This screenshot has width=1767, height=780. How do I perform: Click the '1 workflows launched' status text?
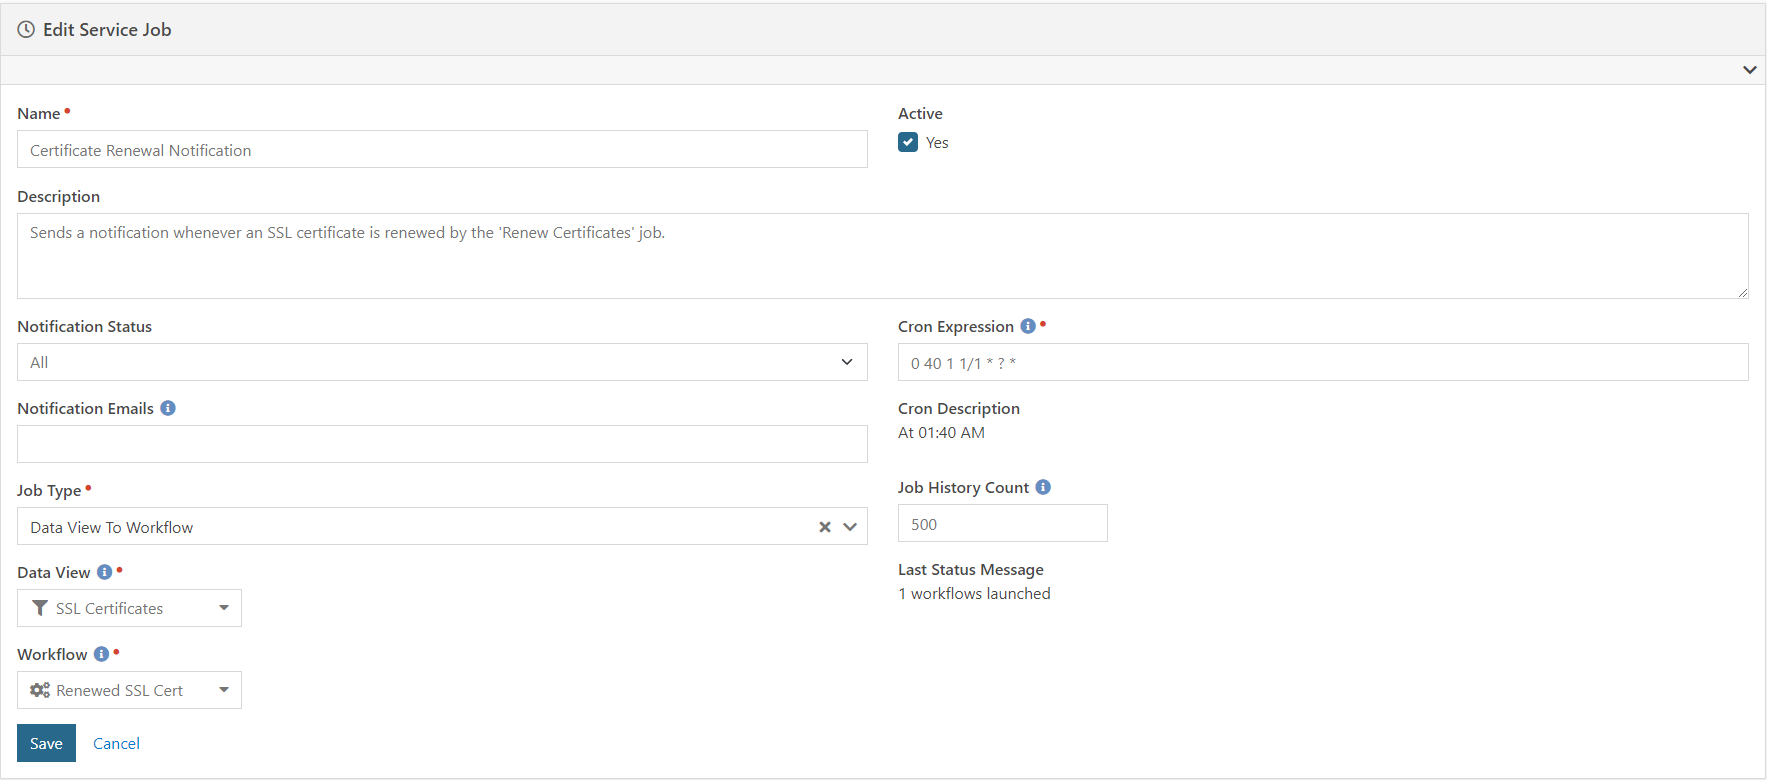pyautogui.click(x=974, y=593)
